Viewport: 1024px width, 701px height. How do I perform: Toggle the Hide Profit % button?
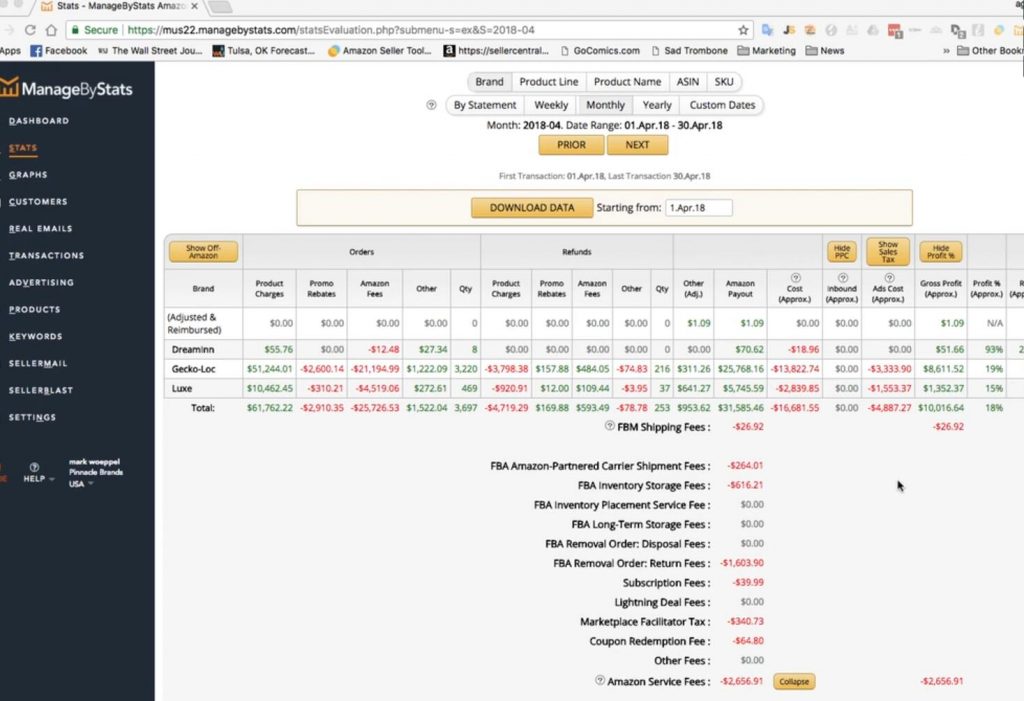coord(940,252)
